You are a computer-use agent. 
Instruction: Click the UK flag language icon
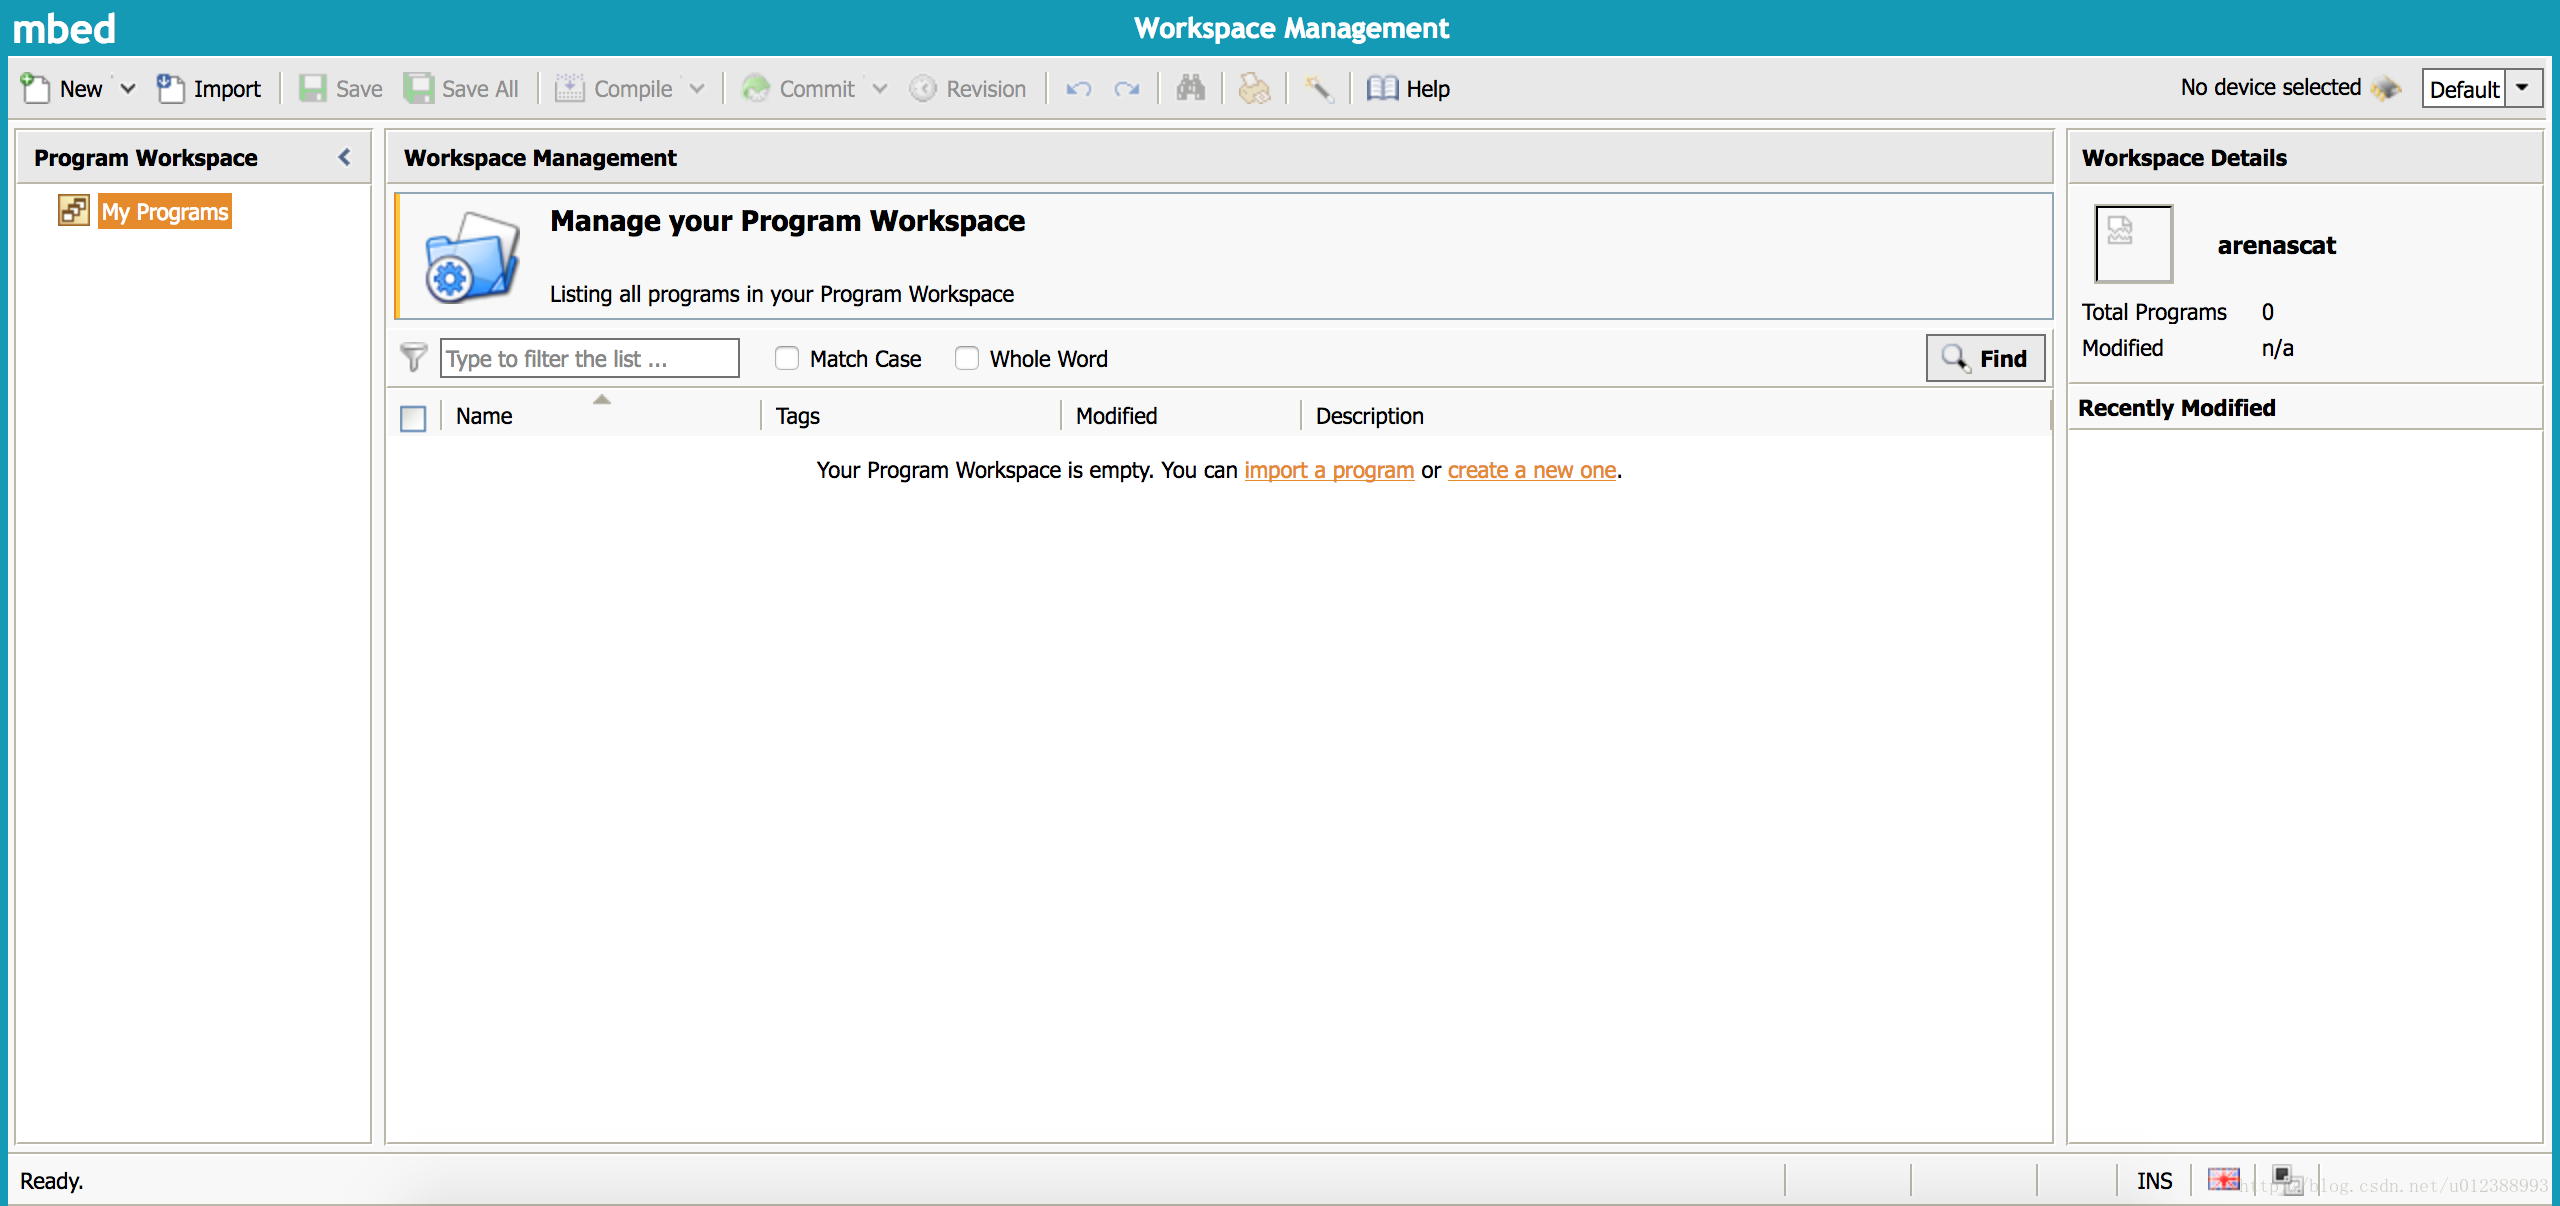2223,1179
